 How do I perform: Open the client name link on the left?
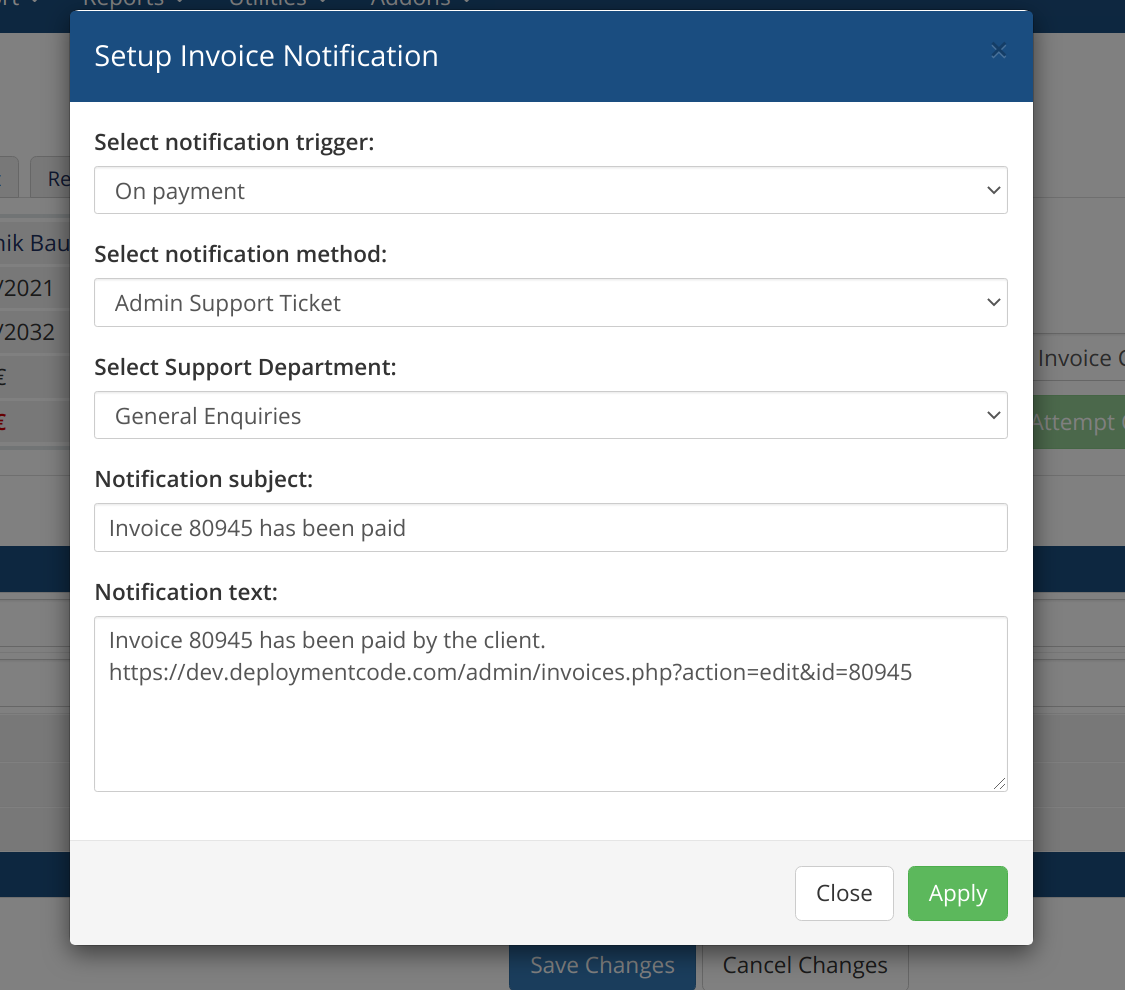point(34,243)
